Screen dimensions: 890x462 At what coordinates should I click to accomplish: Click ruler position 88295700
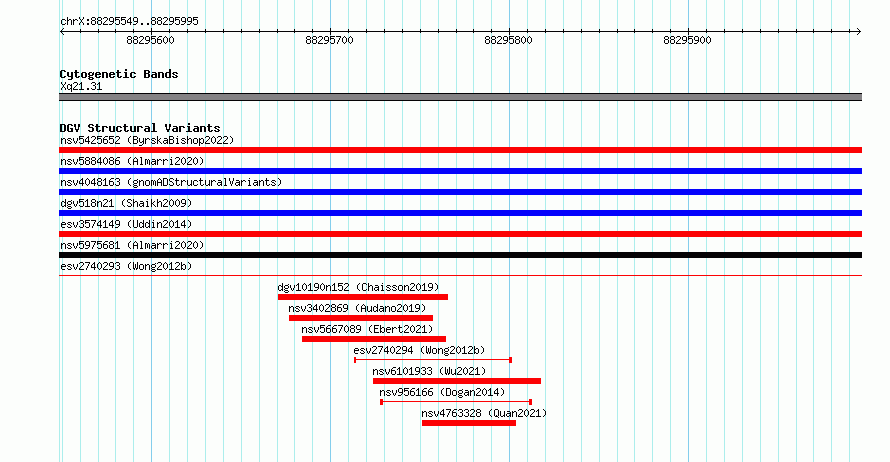329,40
